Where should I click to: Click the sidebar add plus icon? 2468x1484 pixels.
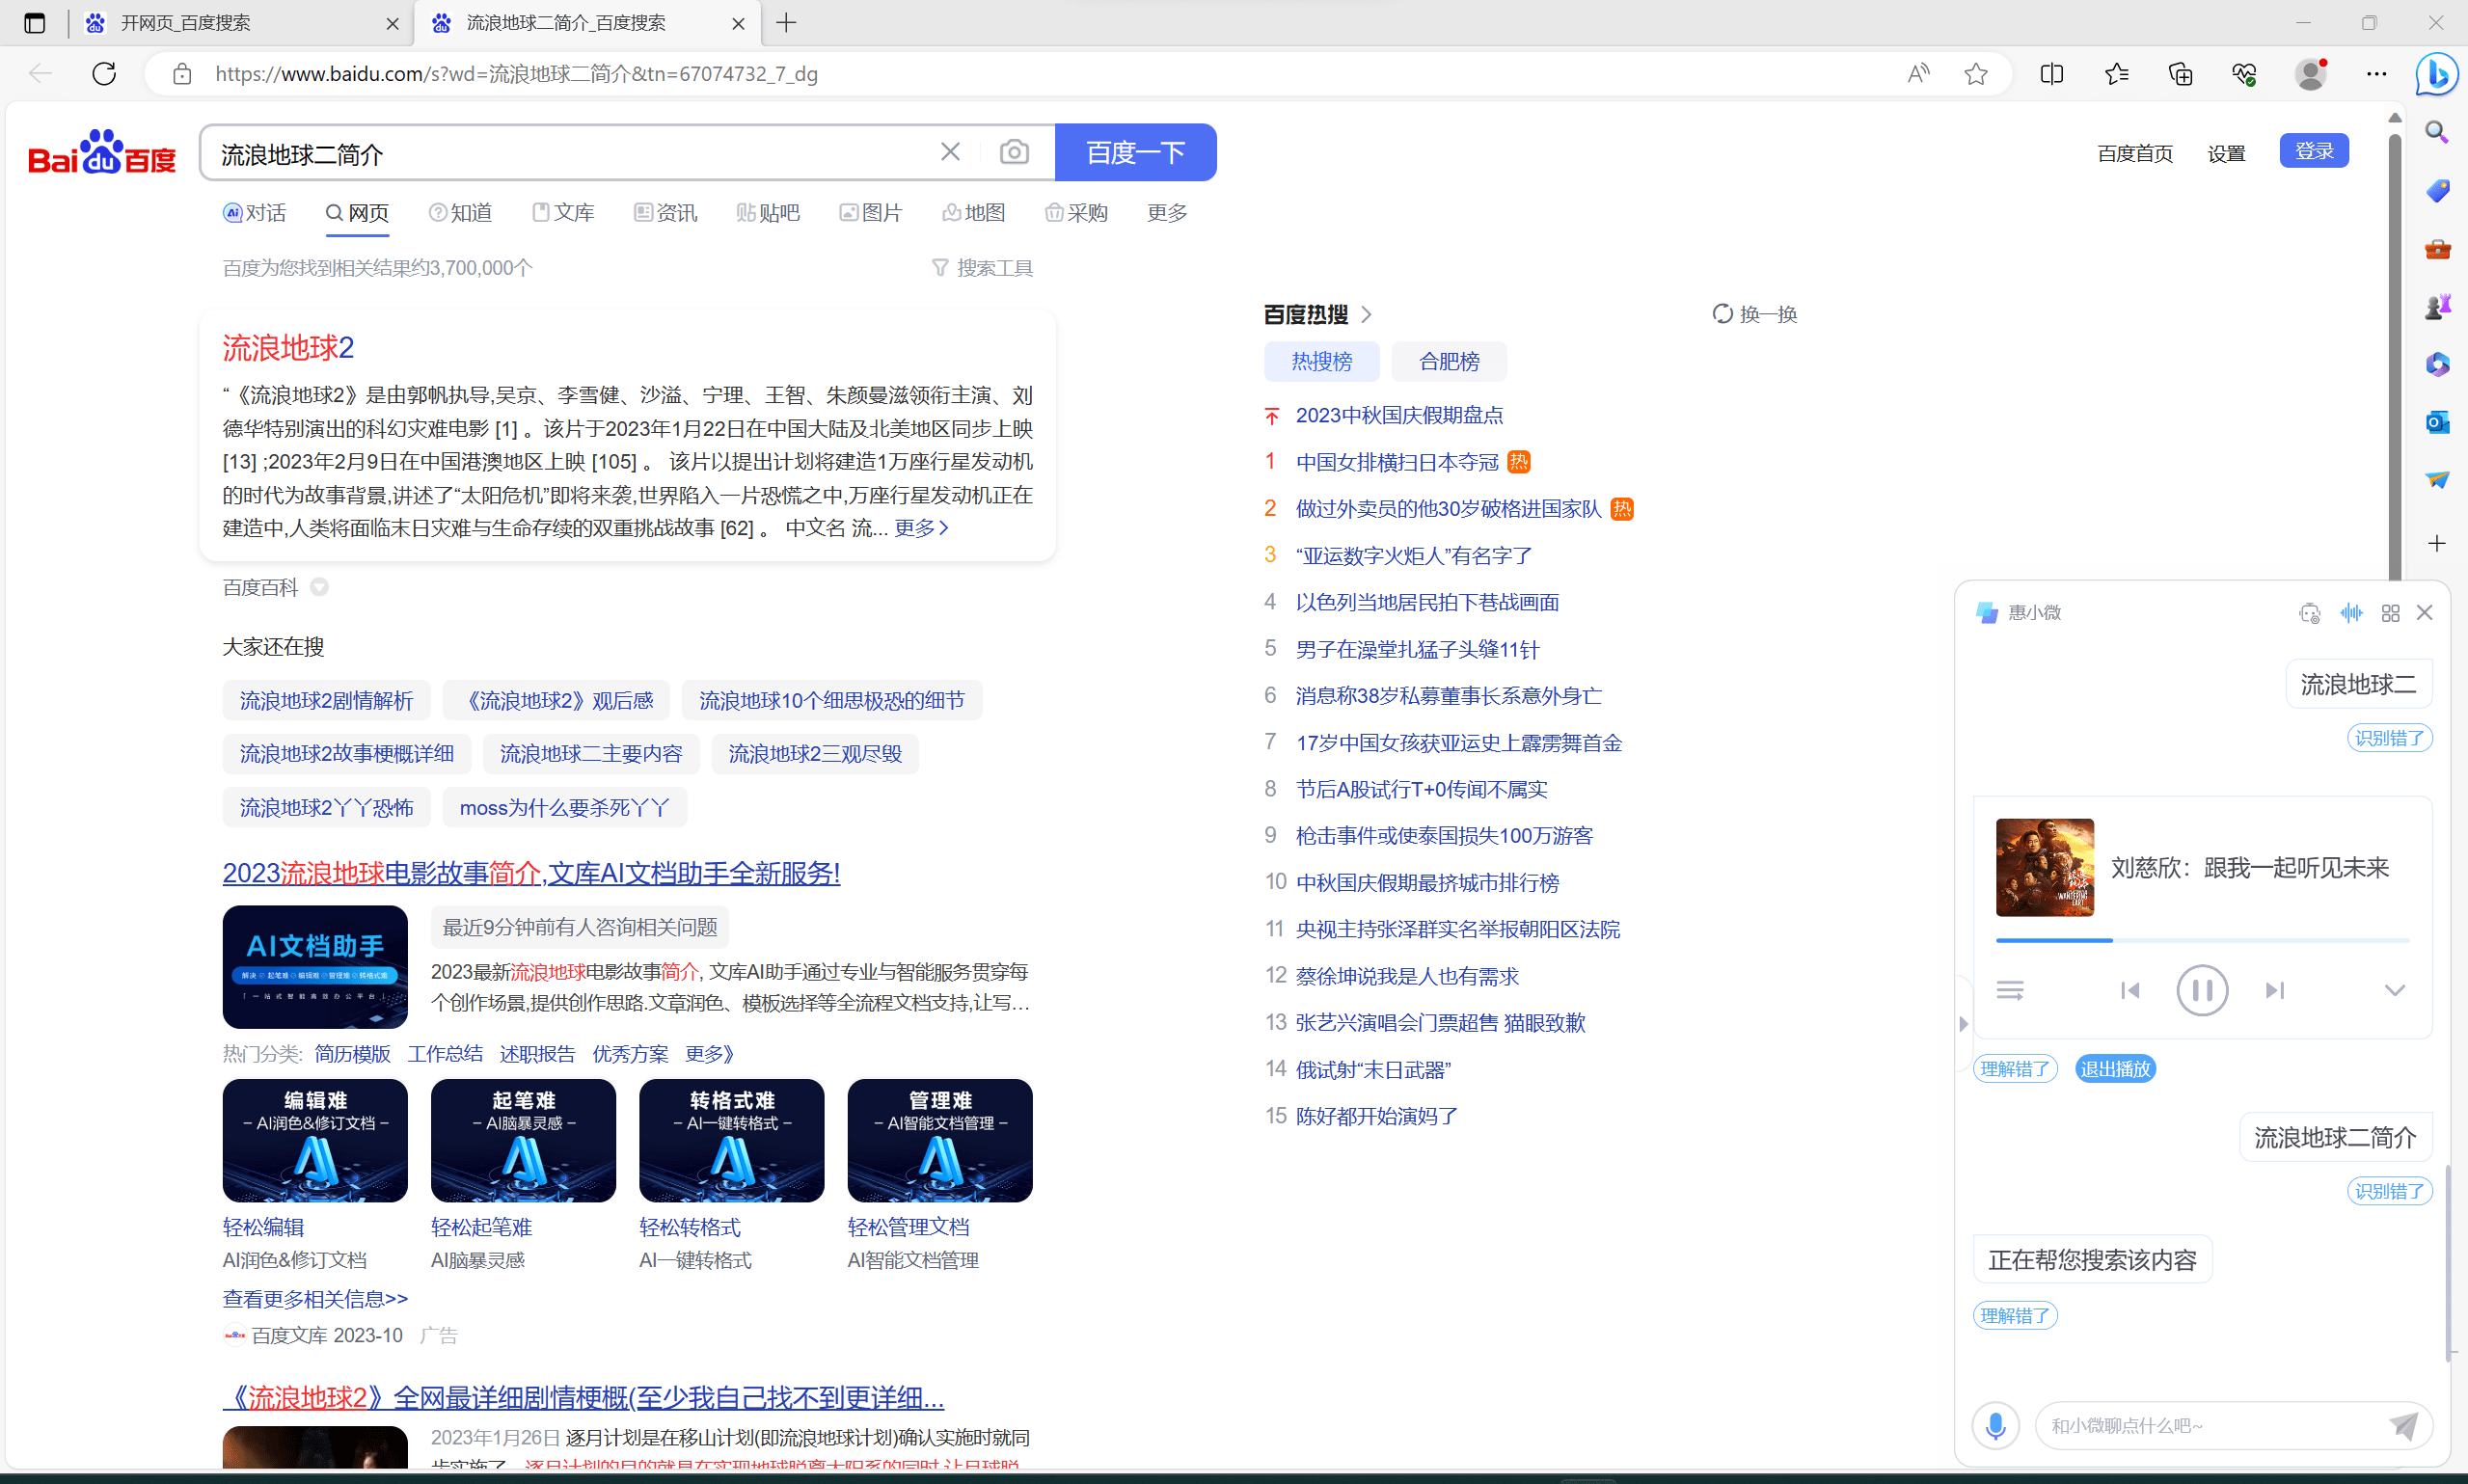(2437, 543)
